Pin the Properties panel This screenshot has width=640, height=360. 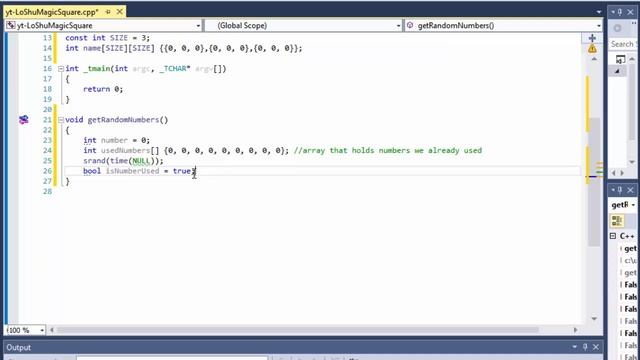coord(620,190)
